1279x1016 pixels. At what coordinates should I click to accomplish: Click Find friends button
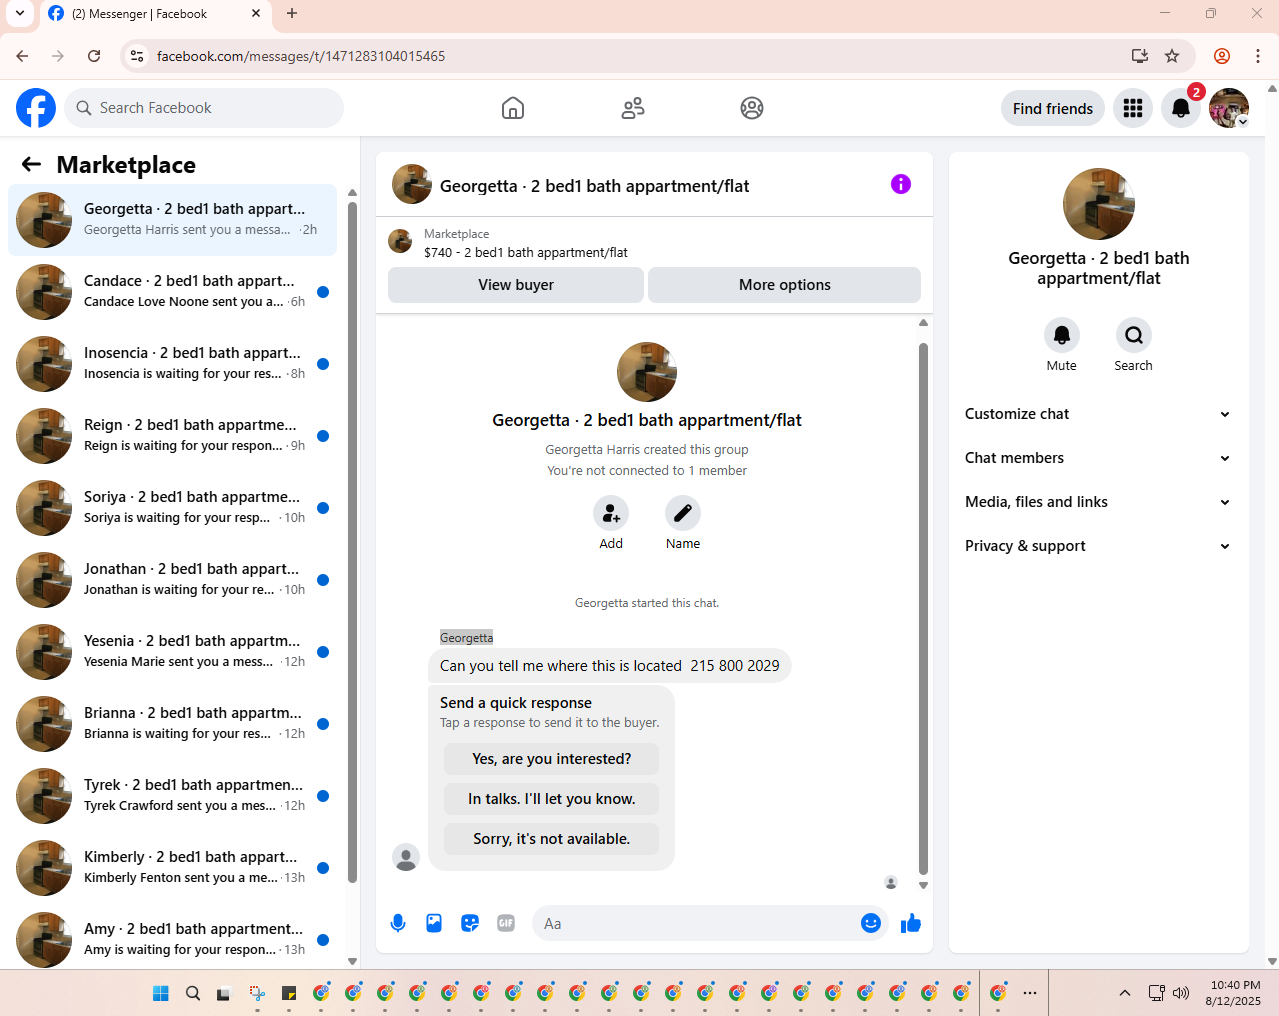point(1053,108)
